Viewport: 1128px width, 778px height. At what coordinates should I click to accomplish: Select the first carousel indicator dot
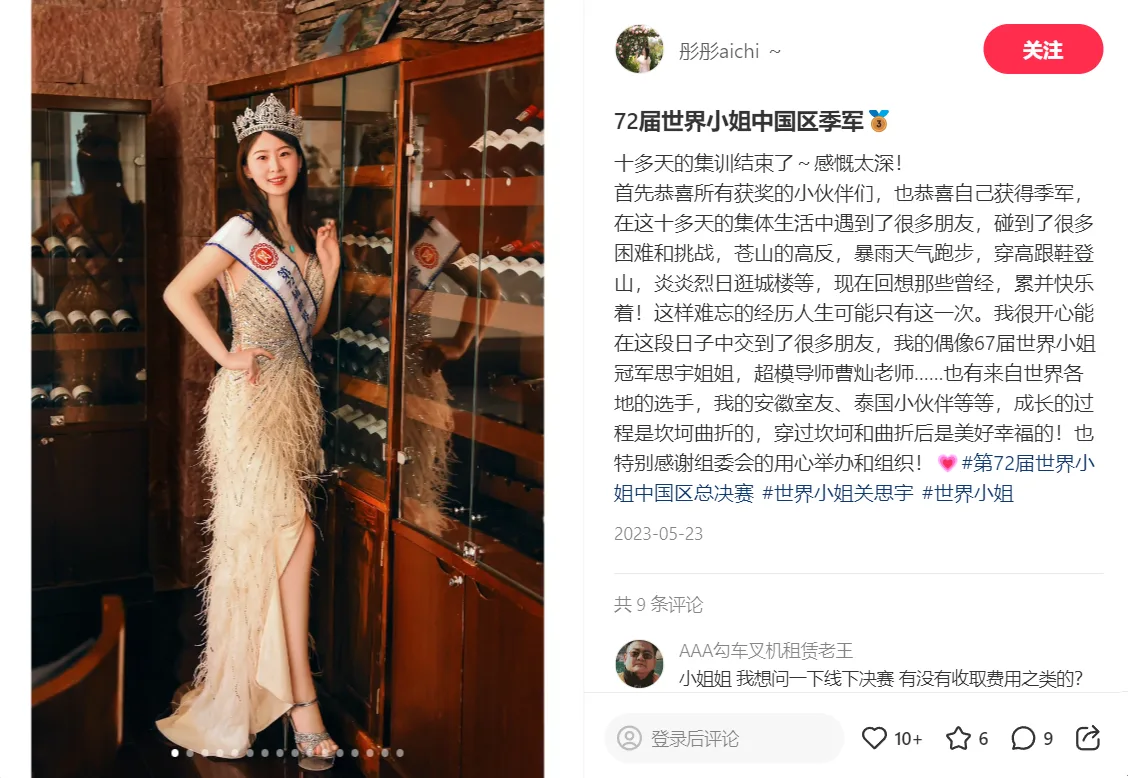tap(175, 753)
